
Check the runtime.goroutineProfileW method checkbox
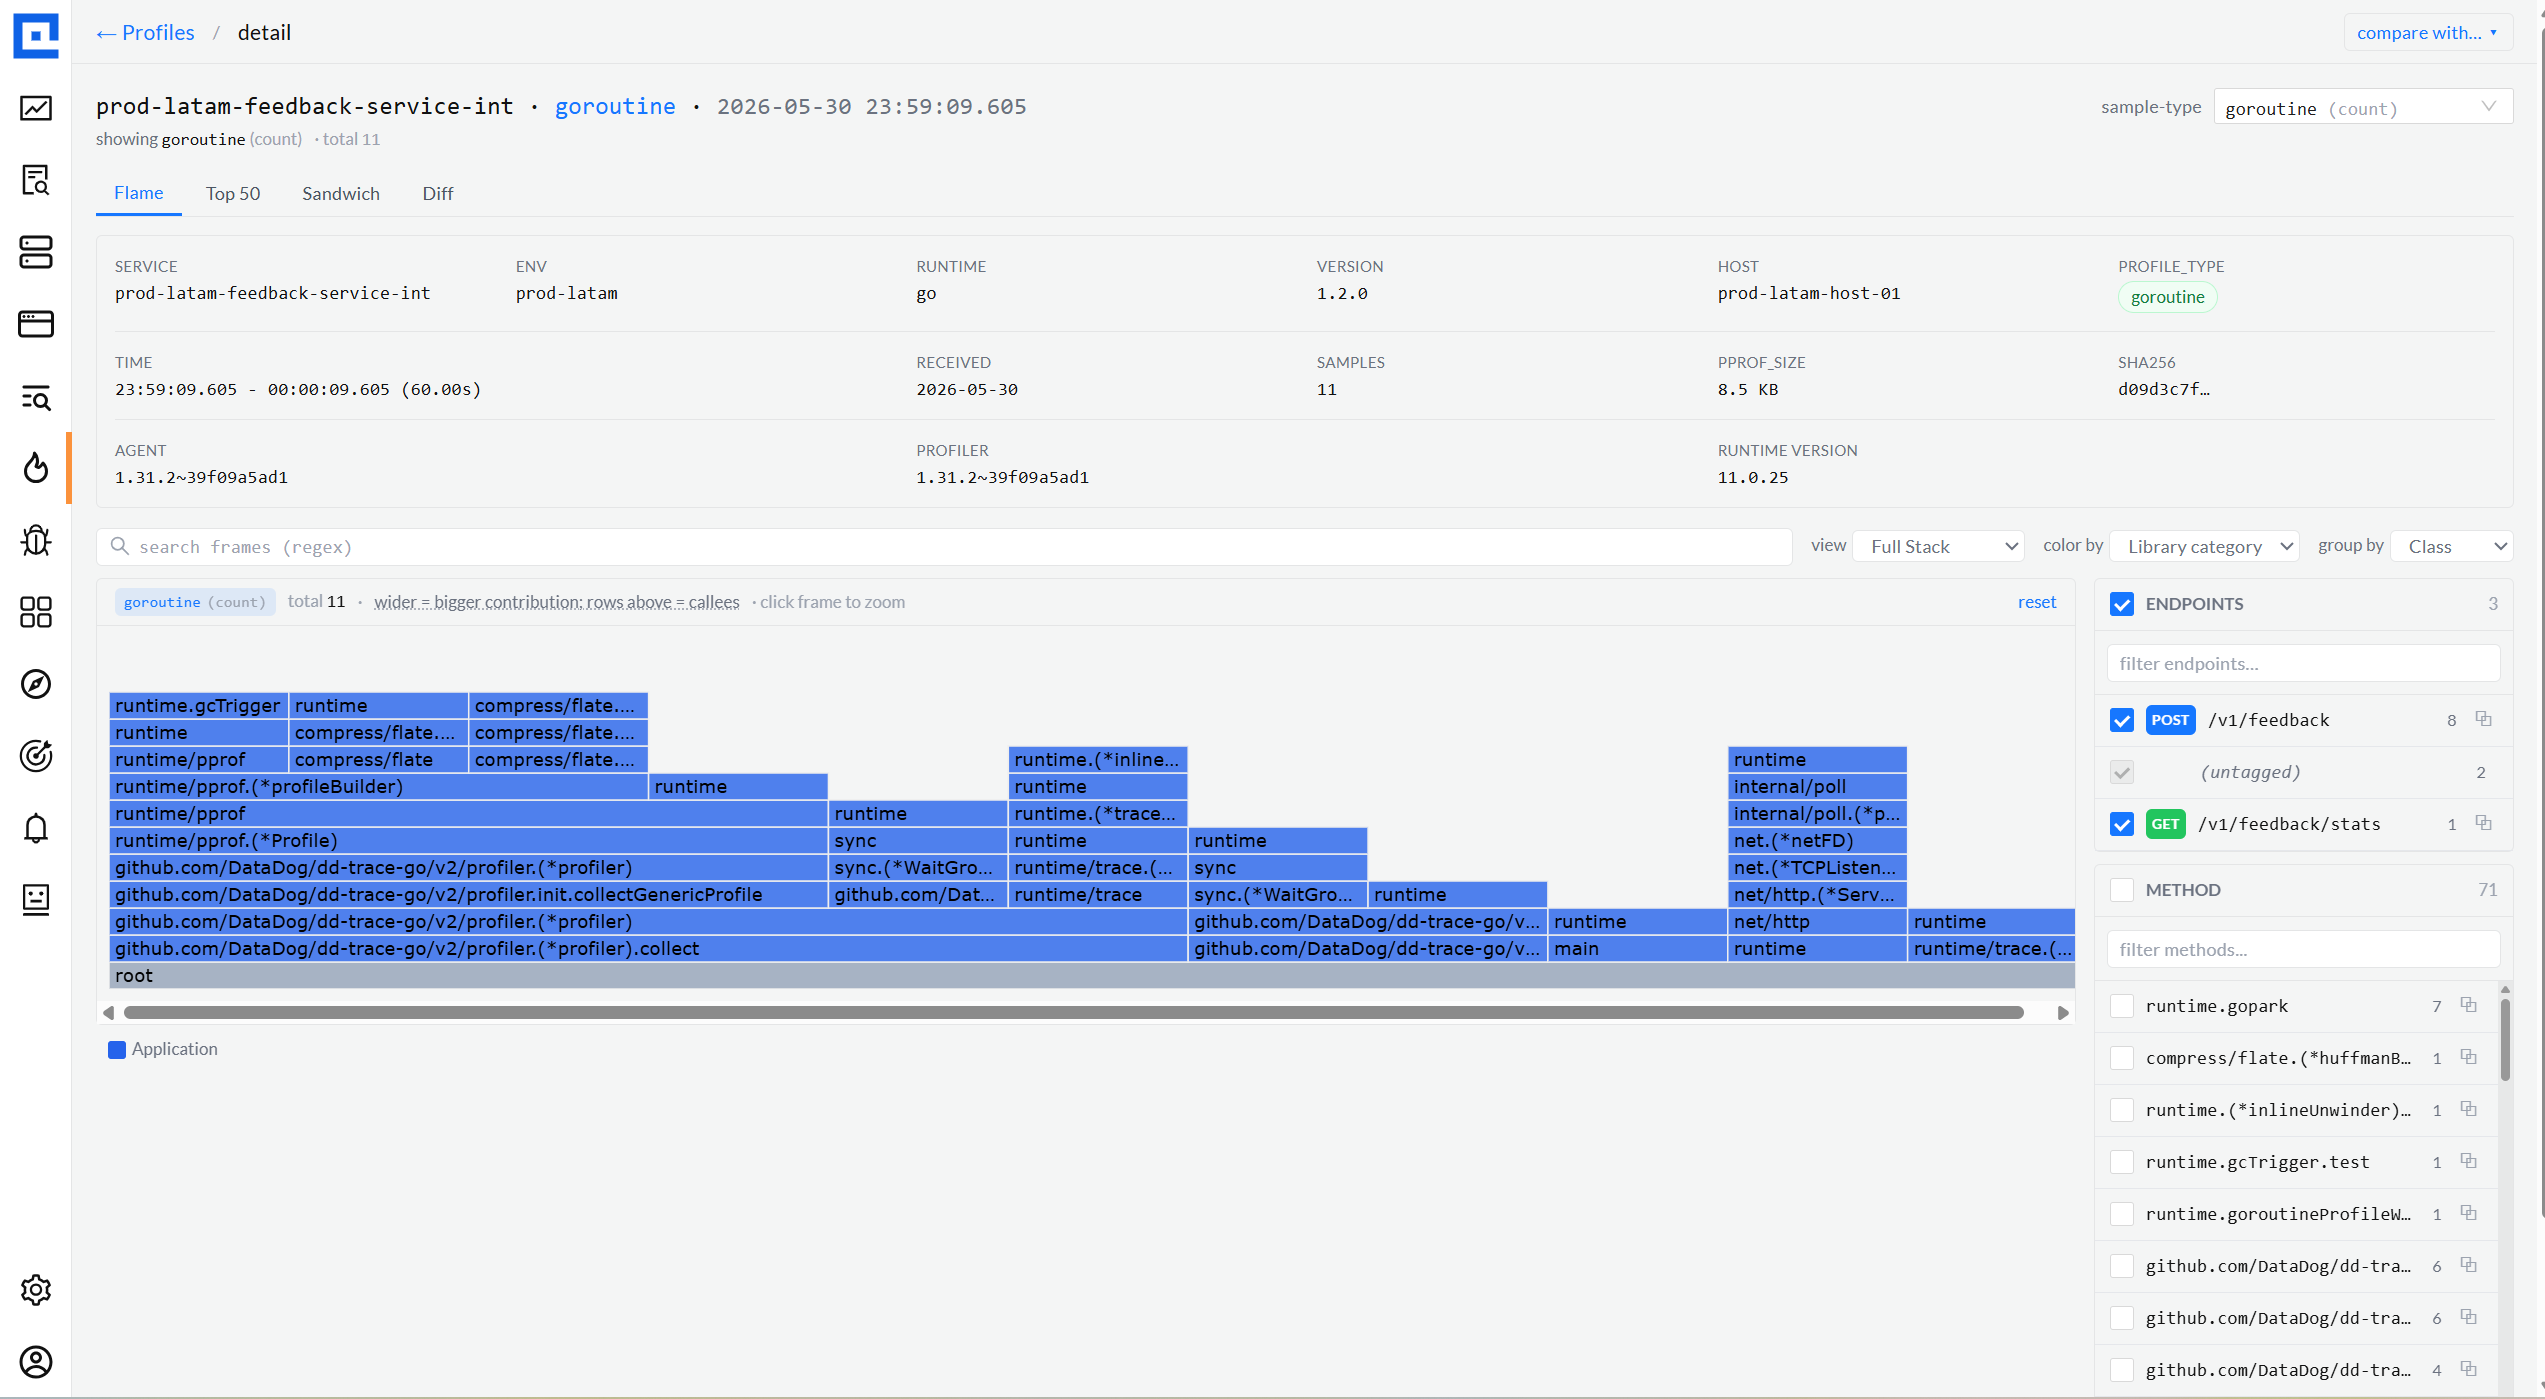[2122, 1214]
